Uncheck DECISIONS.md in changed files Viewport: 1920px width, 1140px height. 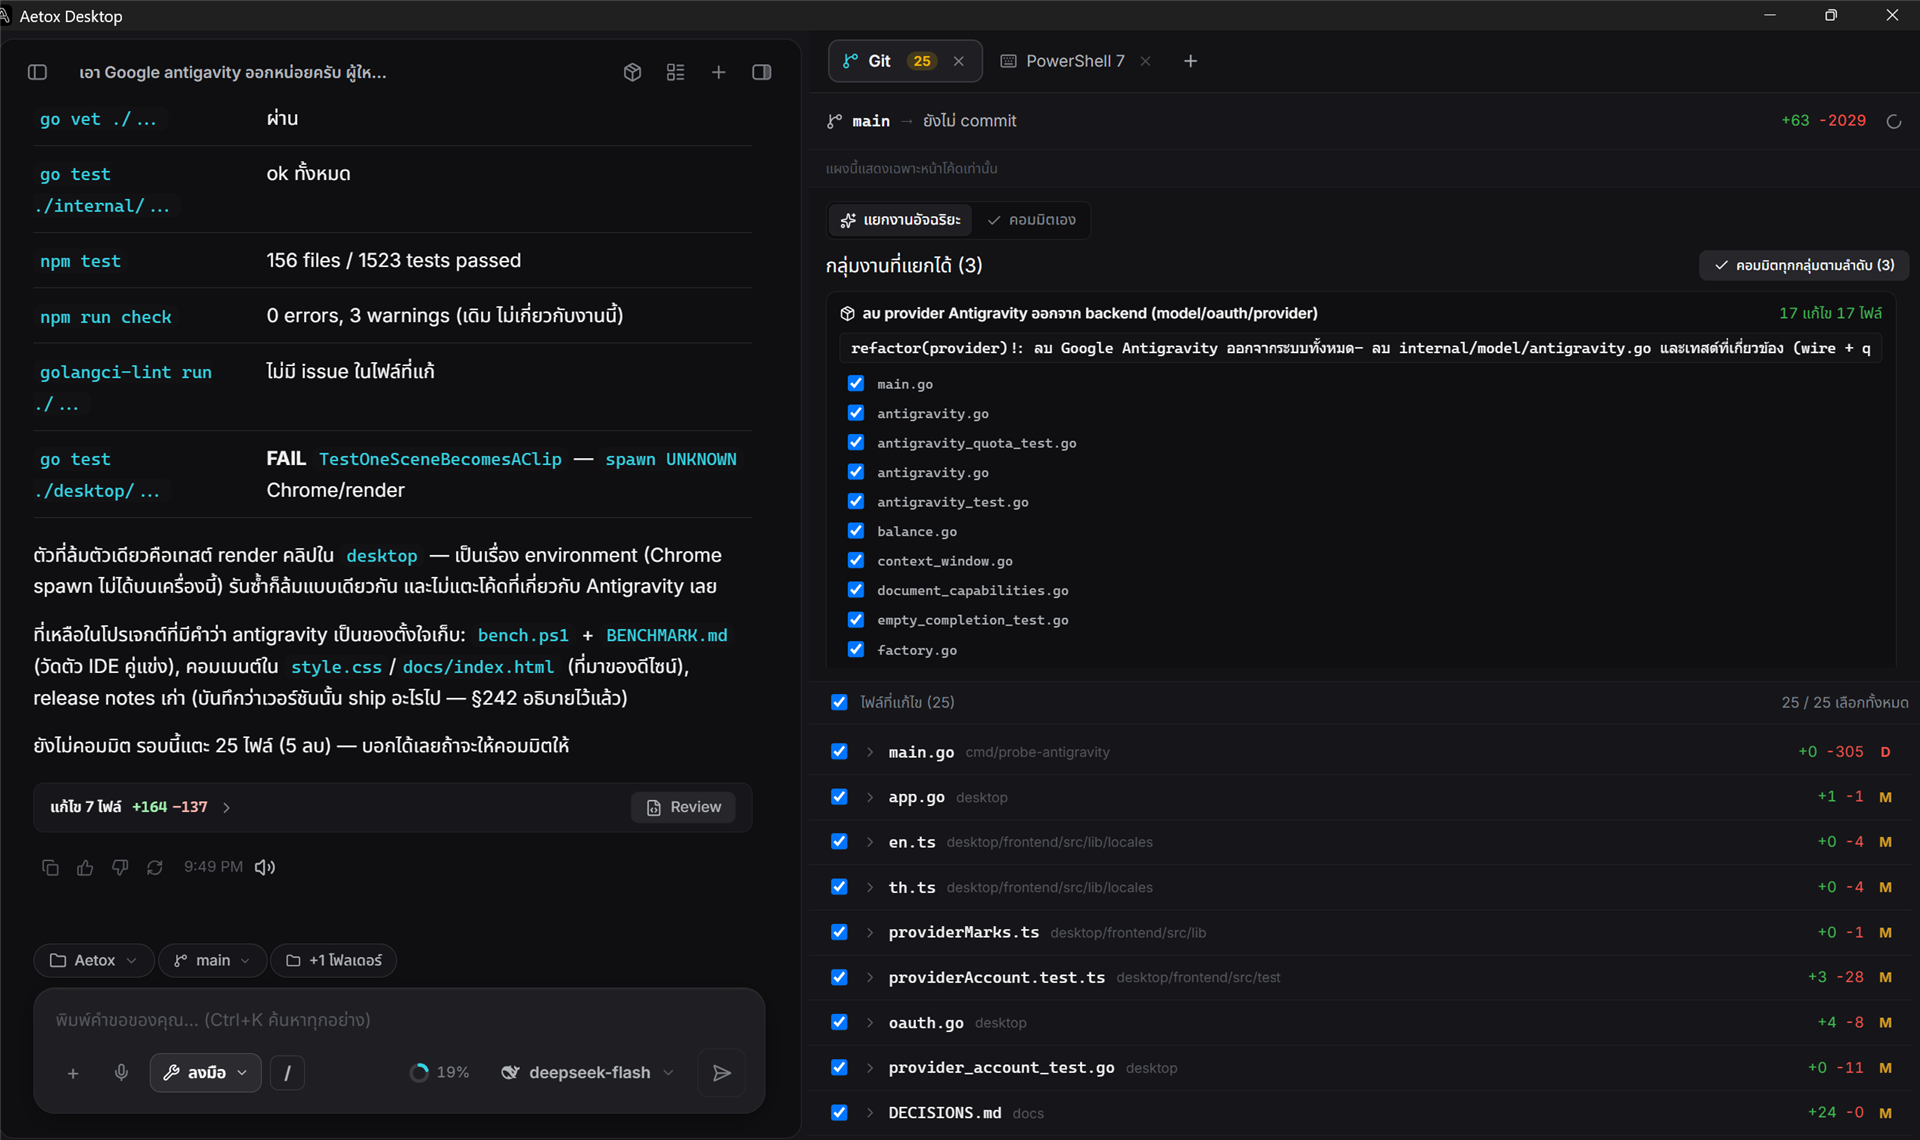(x=840, y=1113)
